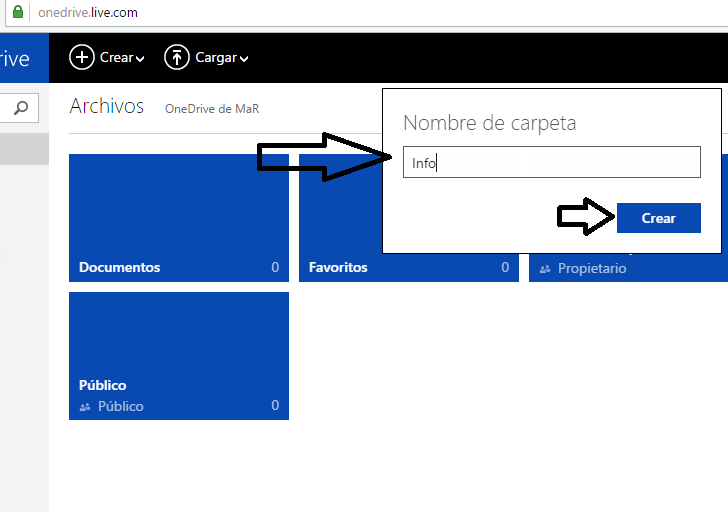Click item count of Favoritos tile

(x=505, y=267)
